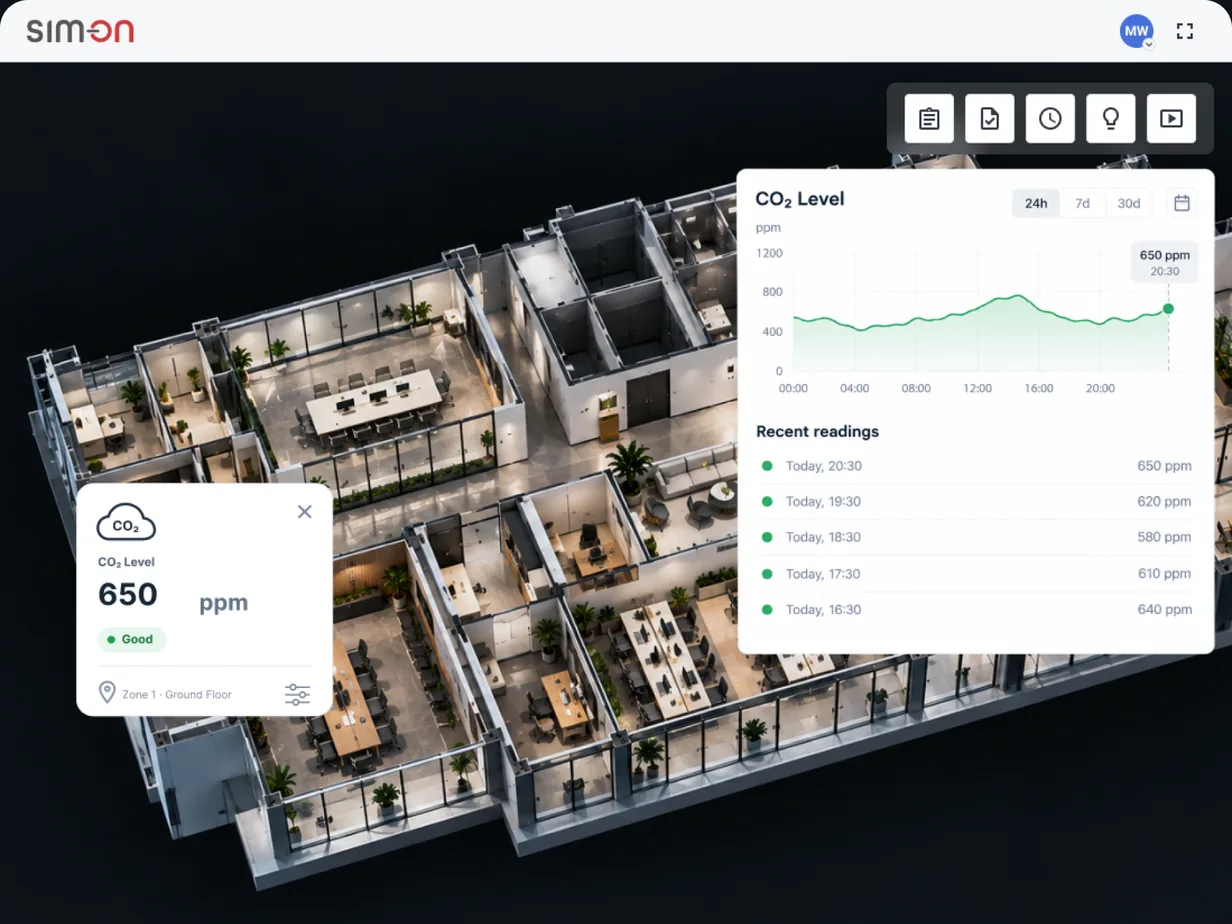Click the 620 ppm reading value
This screenshot has height=924, width=1232.
point(1164,502)
